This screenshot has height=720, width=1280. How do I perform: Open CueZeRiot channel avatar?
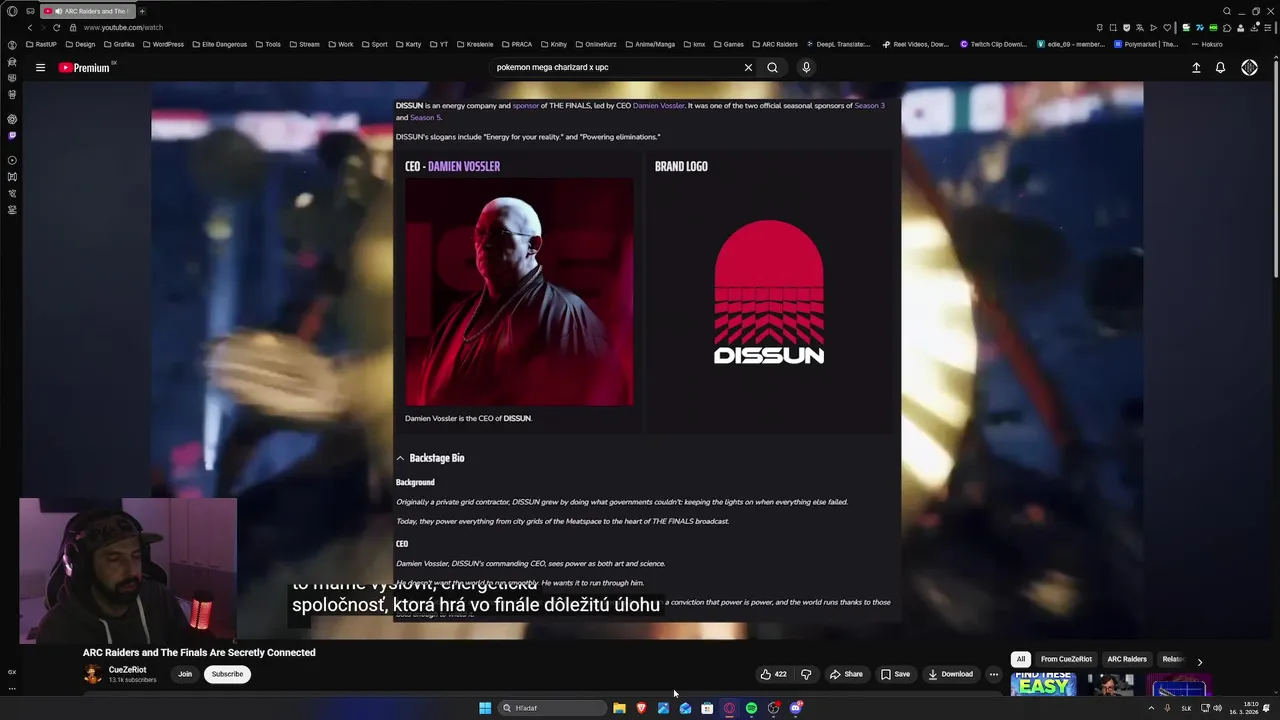92,674
